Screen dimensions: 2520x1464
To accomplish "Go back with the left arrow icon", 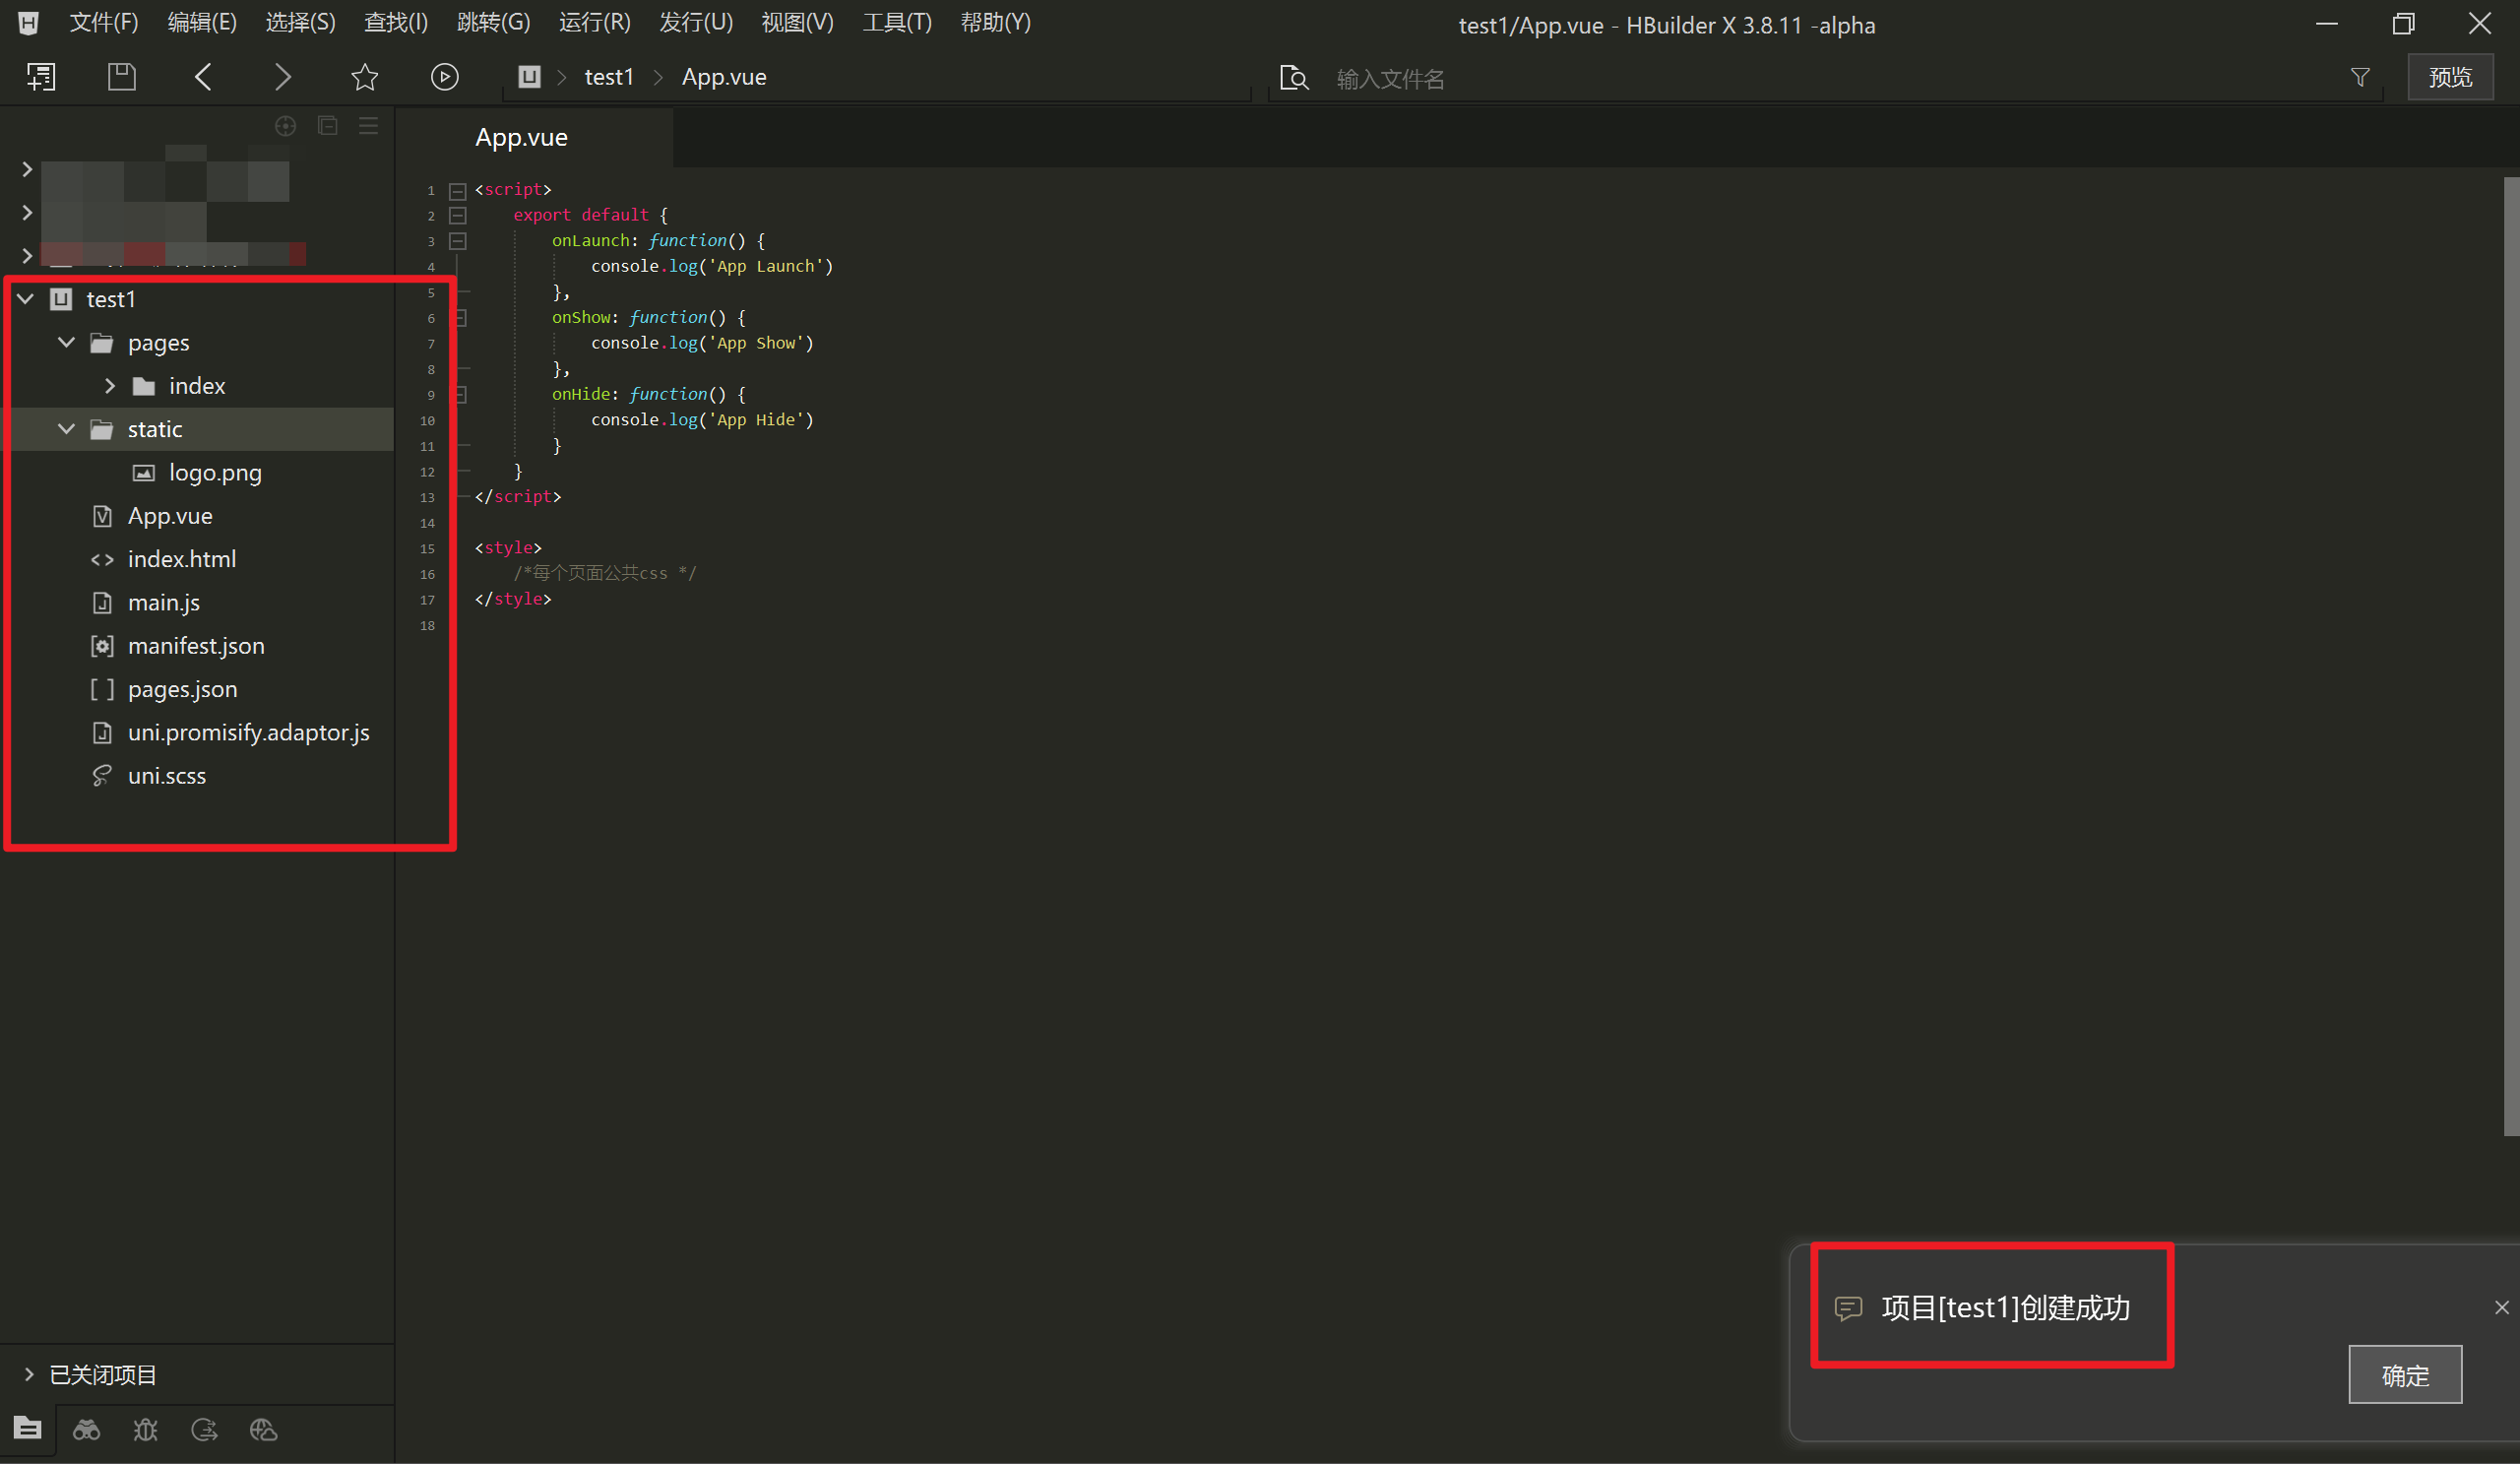I will coord(203,77).
